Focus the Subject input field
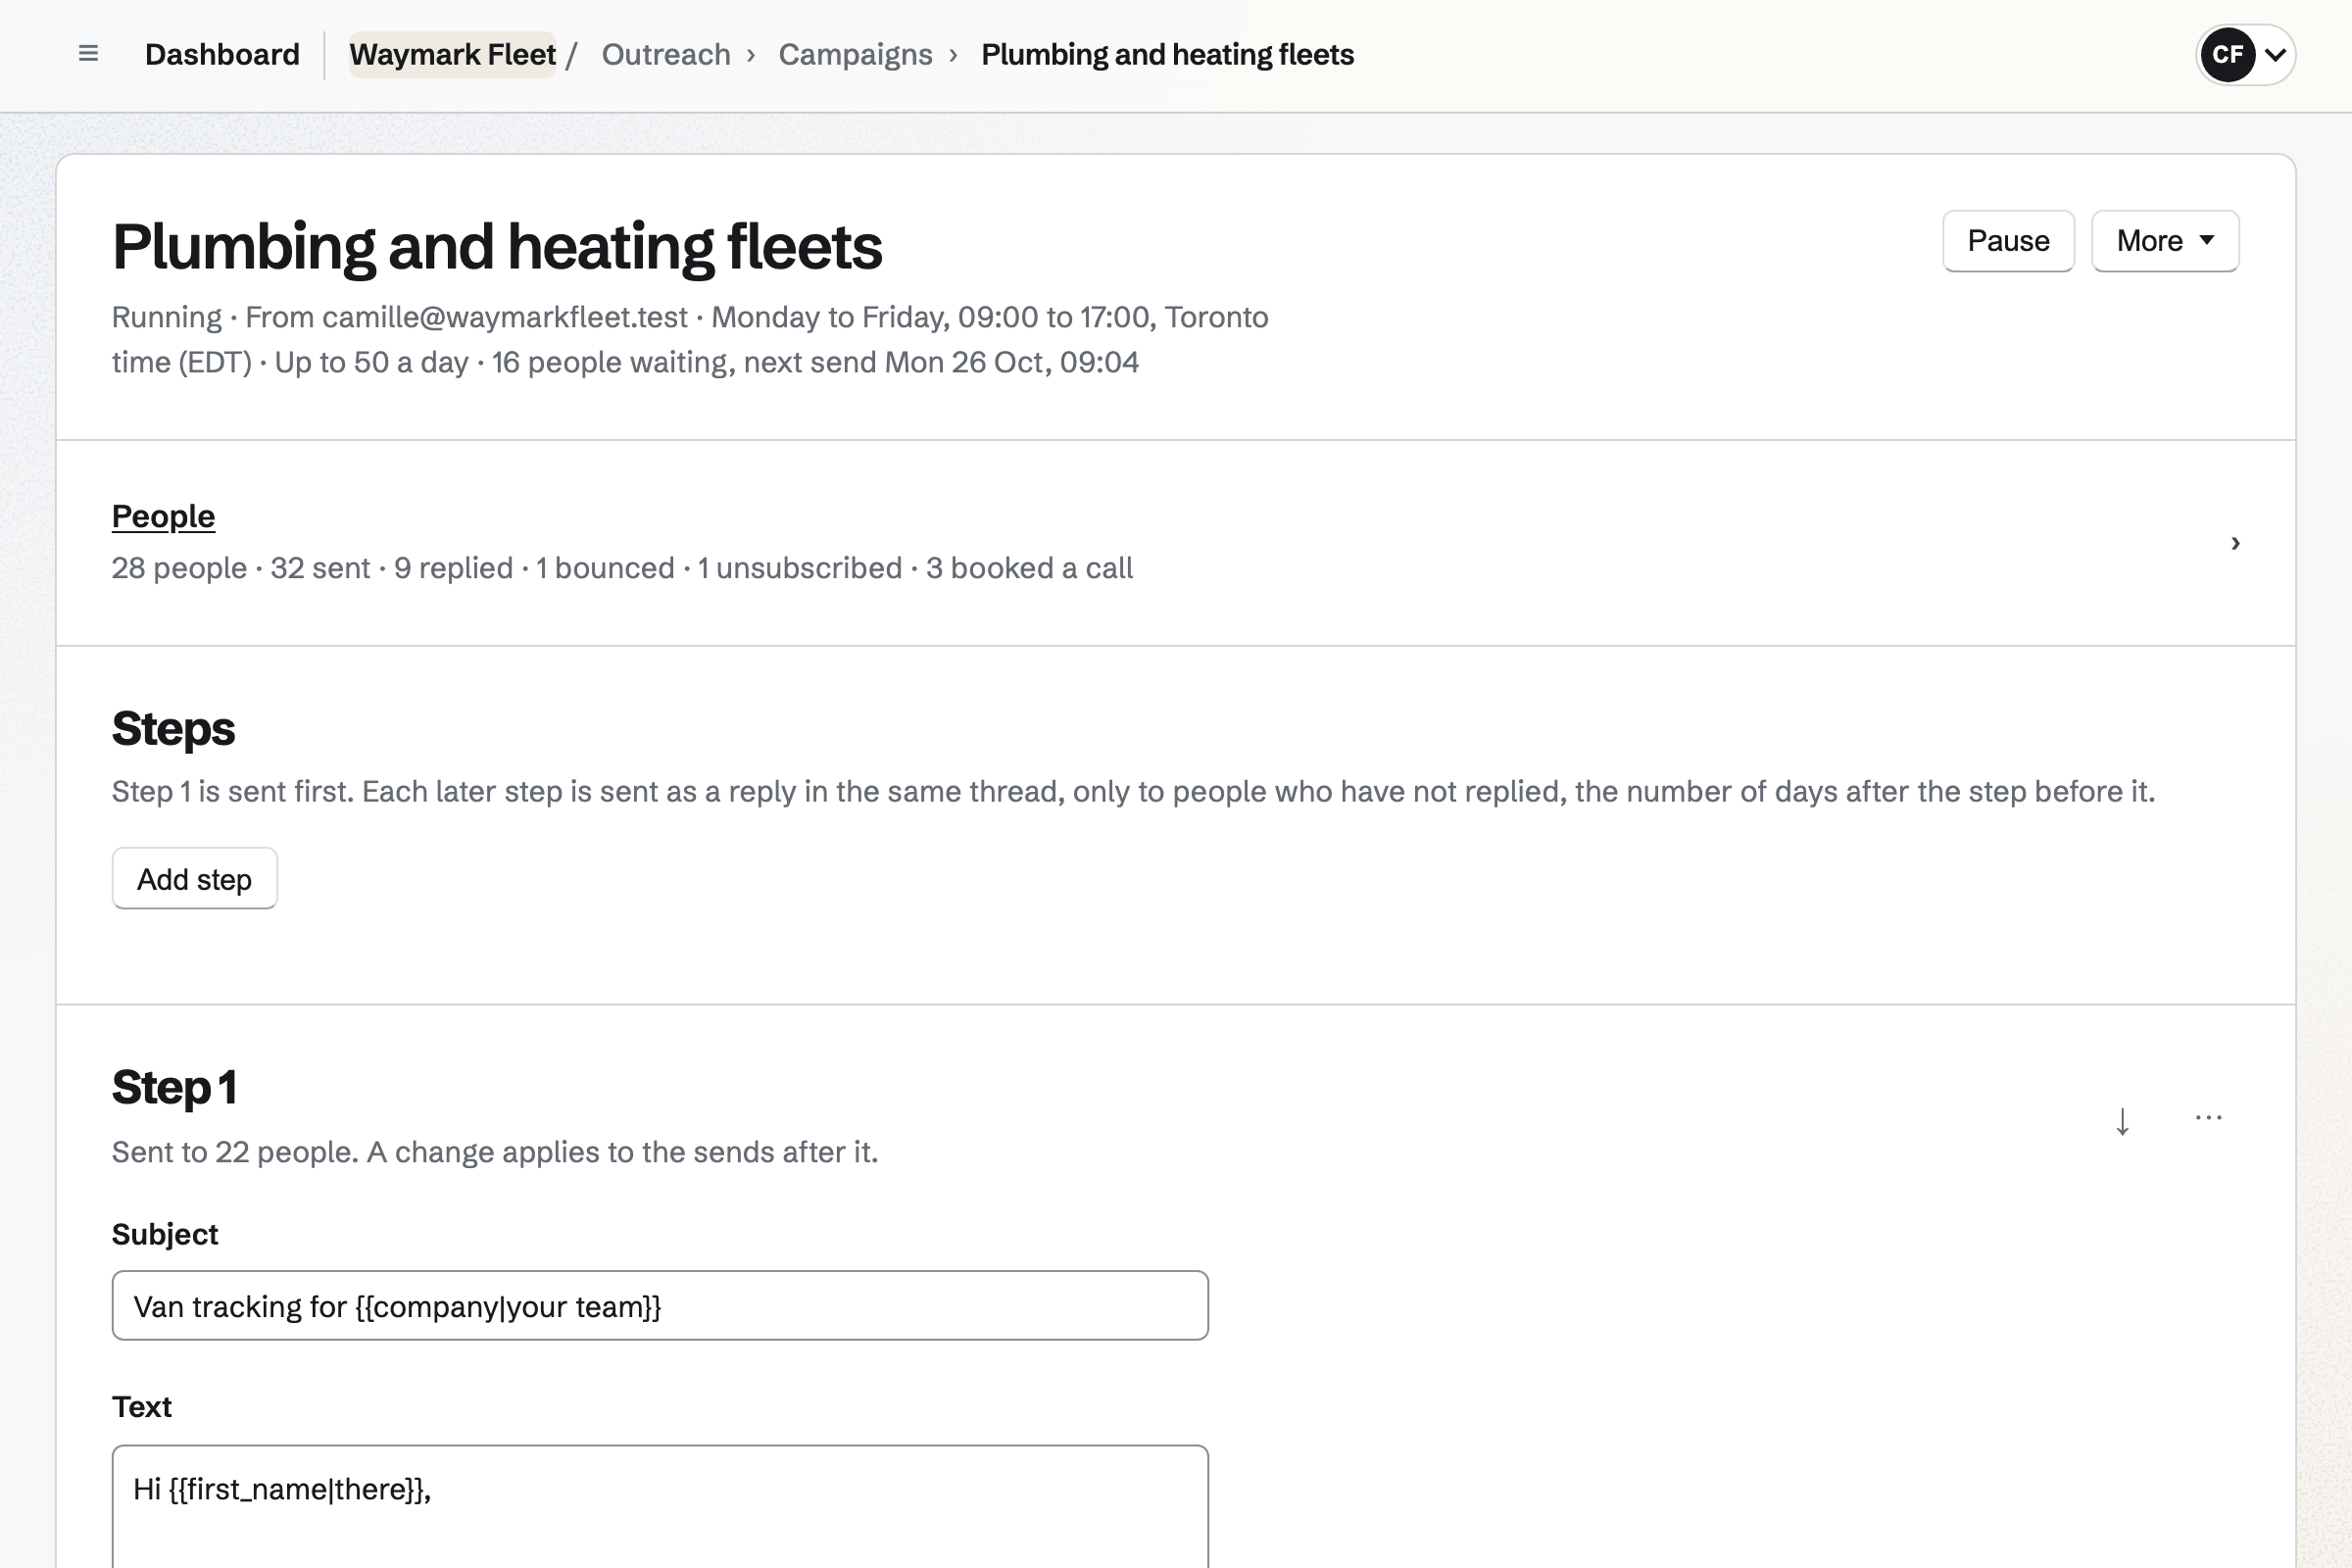Image resolution: width=2352 pixels, height=1568 pixels. (x=660, y=1306)
